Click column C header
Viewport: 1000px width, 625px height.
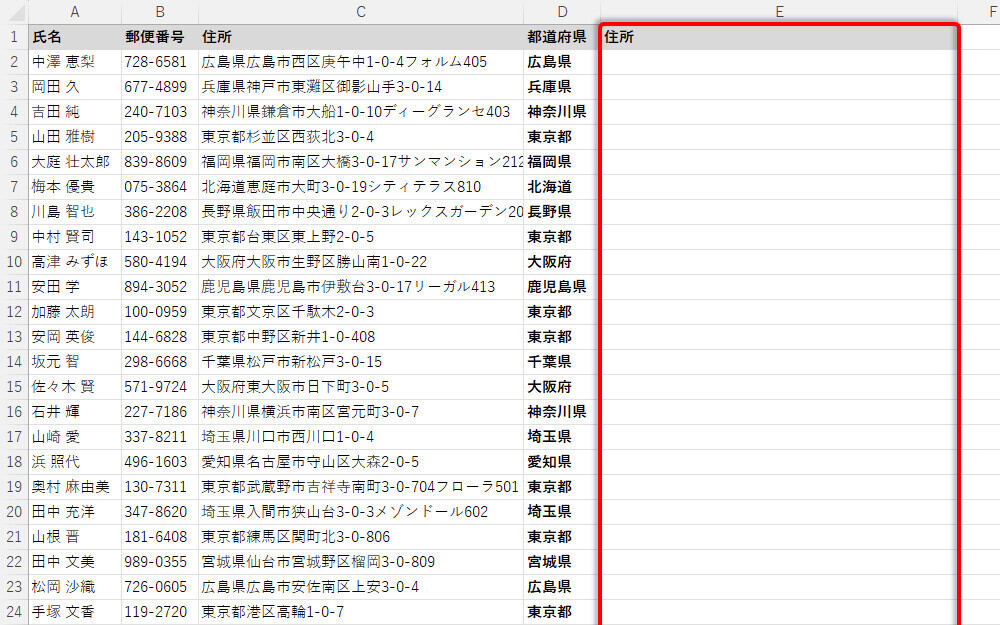361,11
